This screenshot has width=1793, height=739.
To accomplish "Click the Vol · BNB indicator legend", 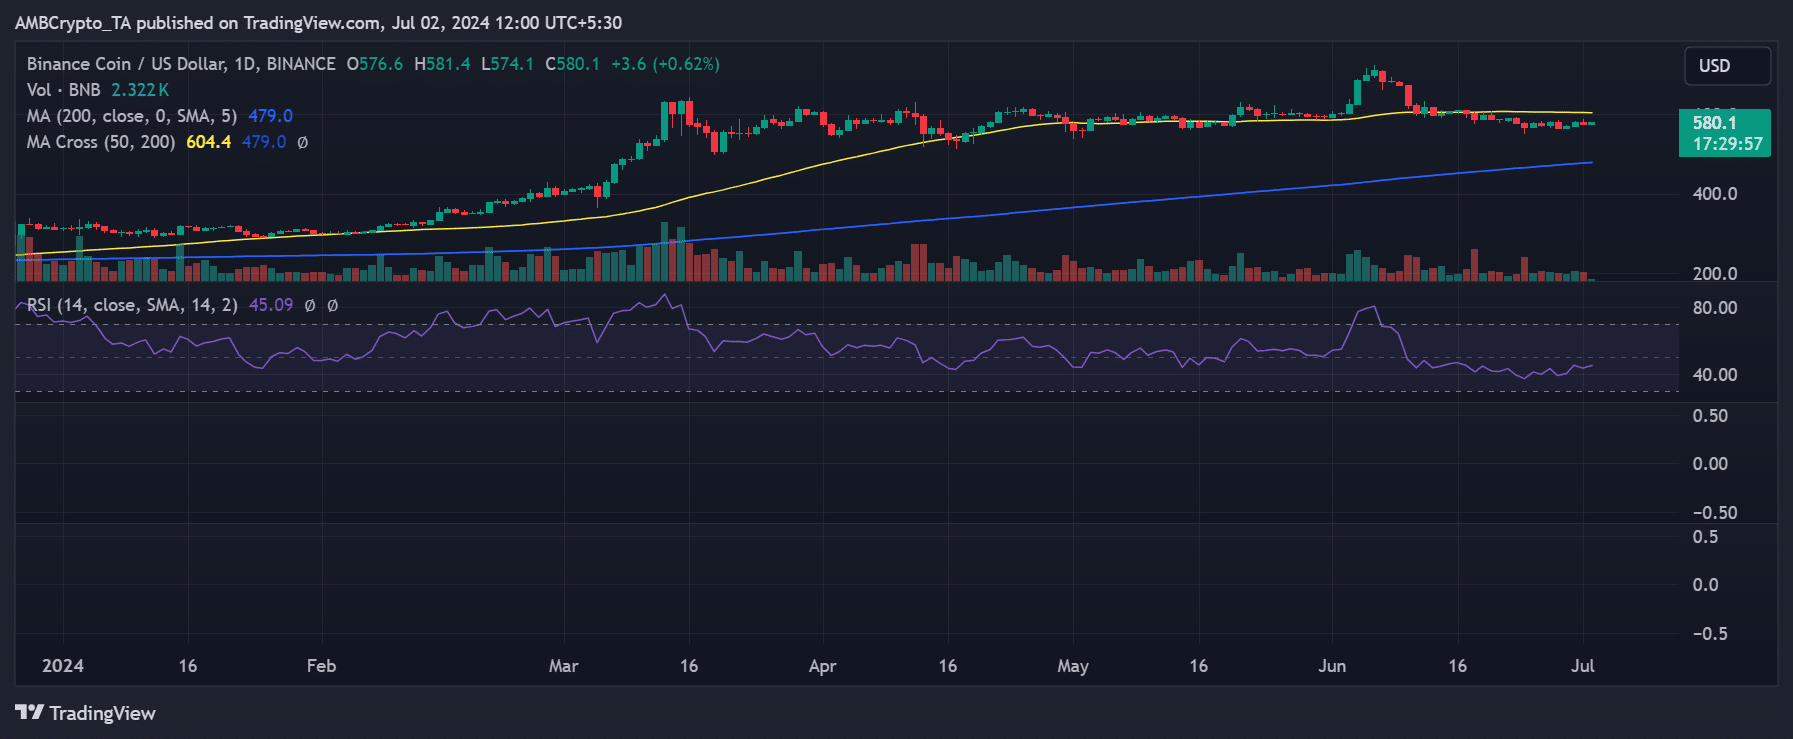I will point(63,90).
